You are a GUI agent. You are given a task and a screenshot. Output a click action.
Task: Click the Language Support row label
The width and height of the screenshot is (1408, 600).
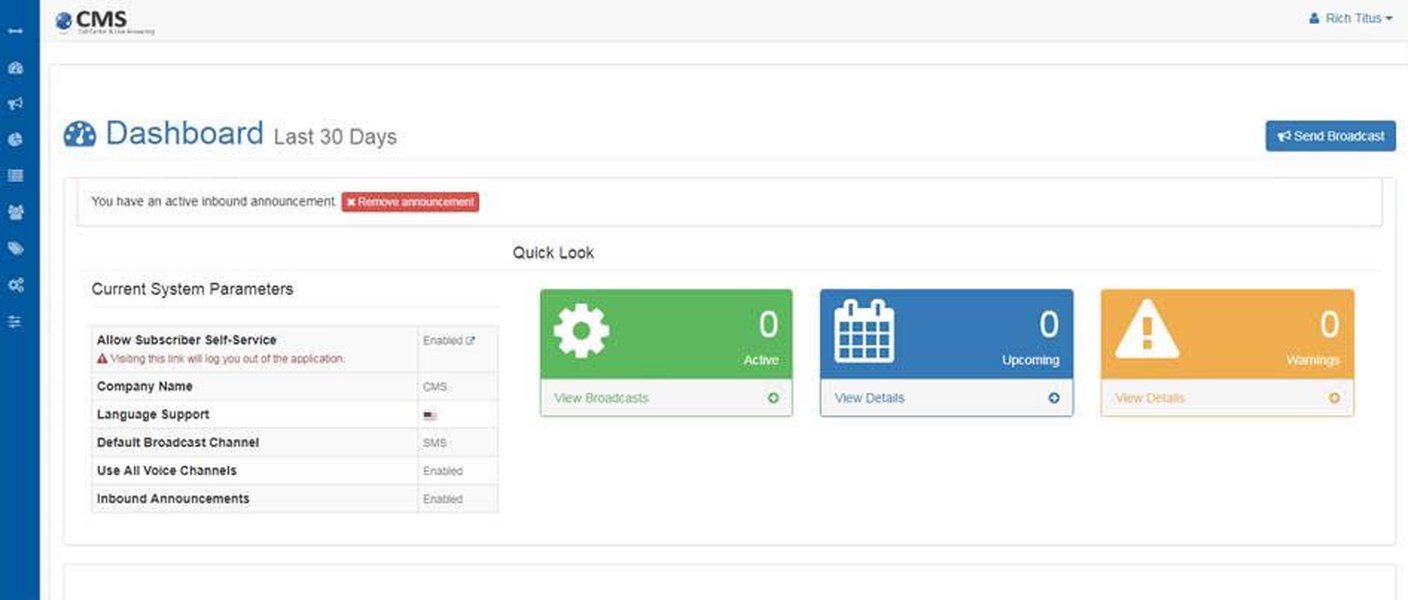tap(153, 414)
